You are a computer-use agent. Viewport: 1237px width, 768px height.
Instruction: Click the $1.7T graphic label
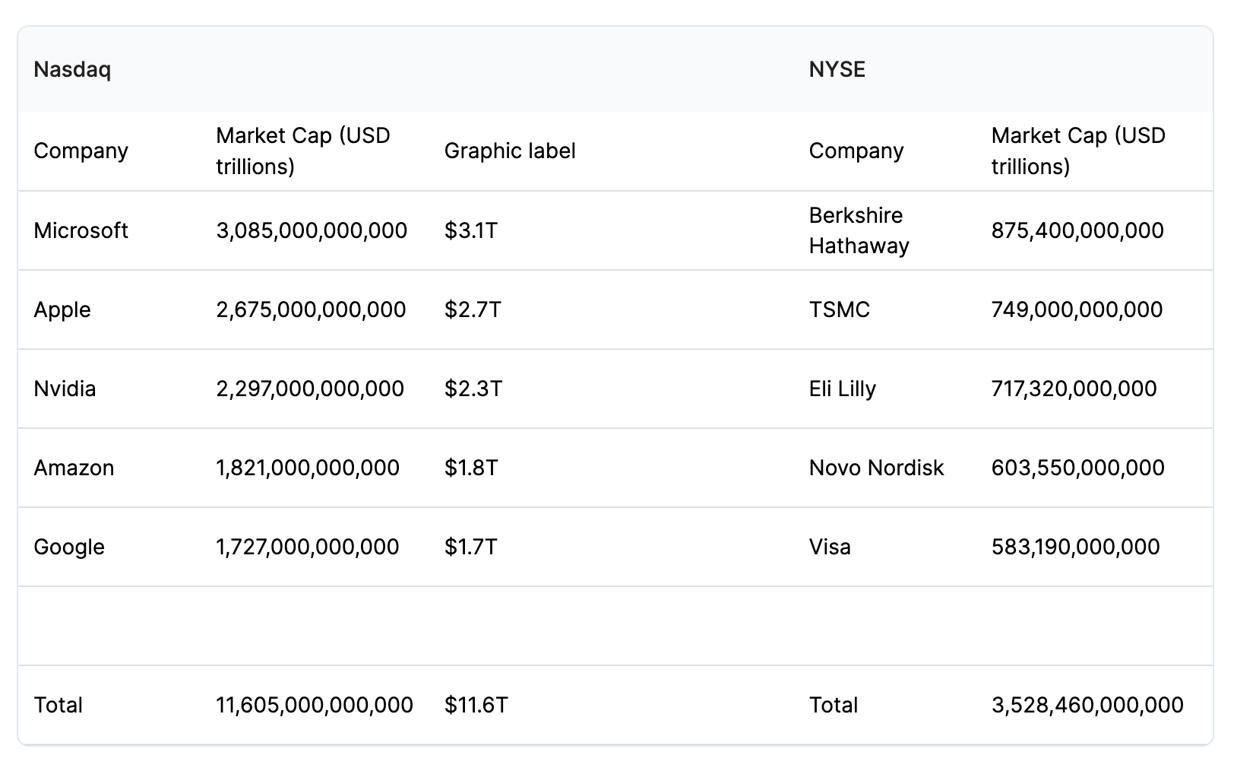click(x=471, y=547)
